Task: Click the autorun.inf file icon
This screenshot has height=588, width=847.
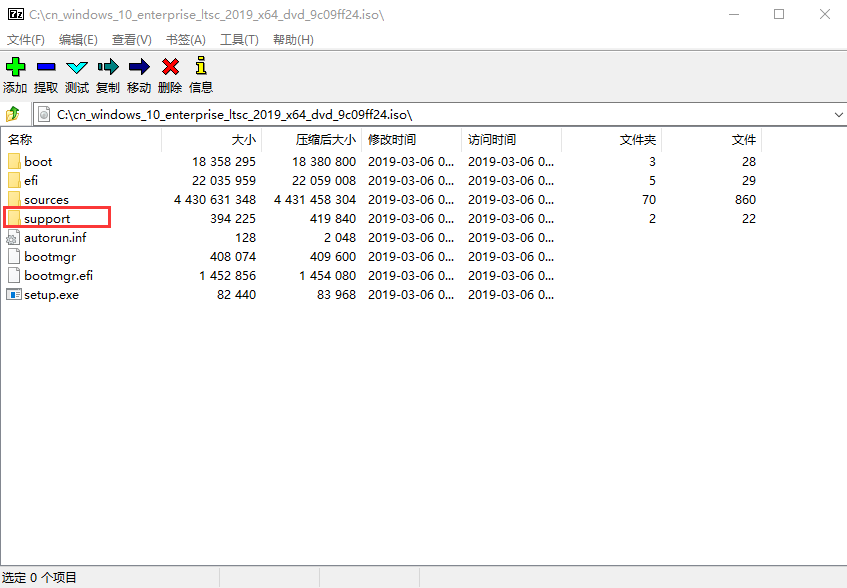Action: [13, 238]
